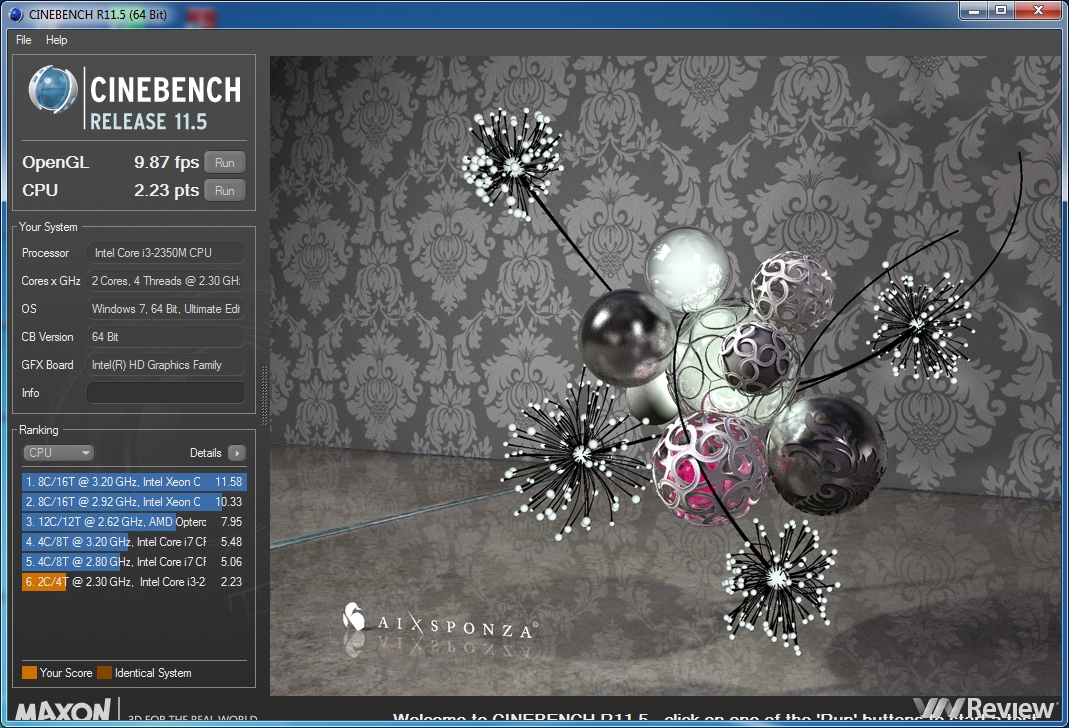This screenshot has height=728, width=1069.
Task: Click the Identical System legend swatch
Action: tap(104, 673)
